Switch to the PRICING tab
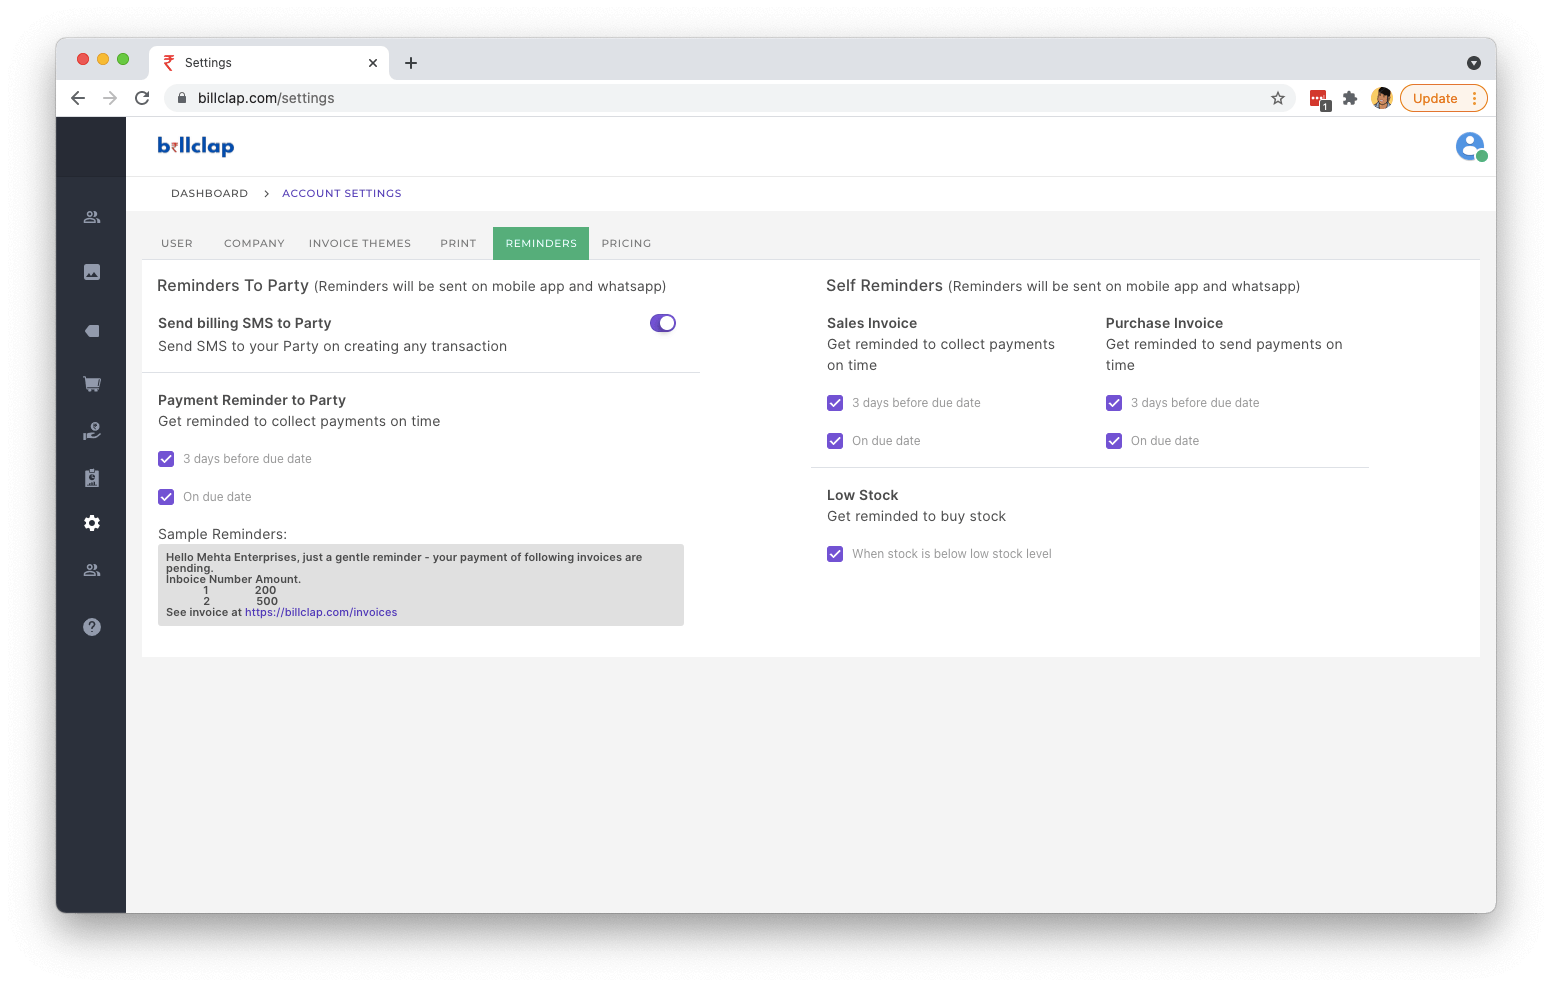 pyautogui.click(x=626, y=243)
